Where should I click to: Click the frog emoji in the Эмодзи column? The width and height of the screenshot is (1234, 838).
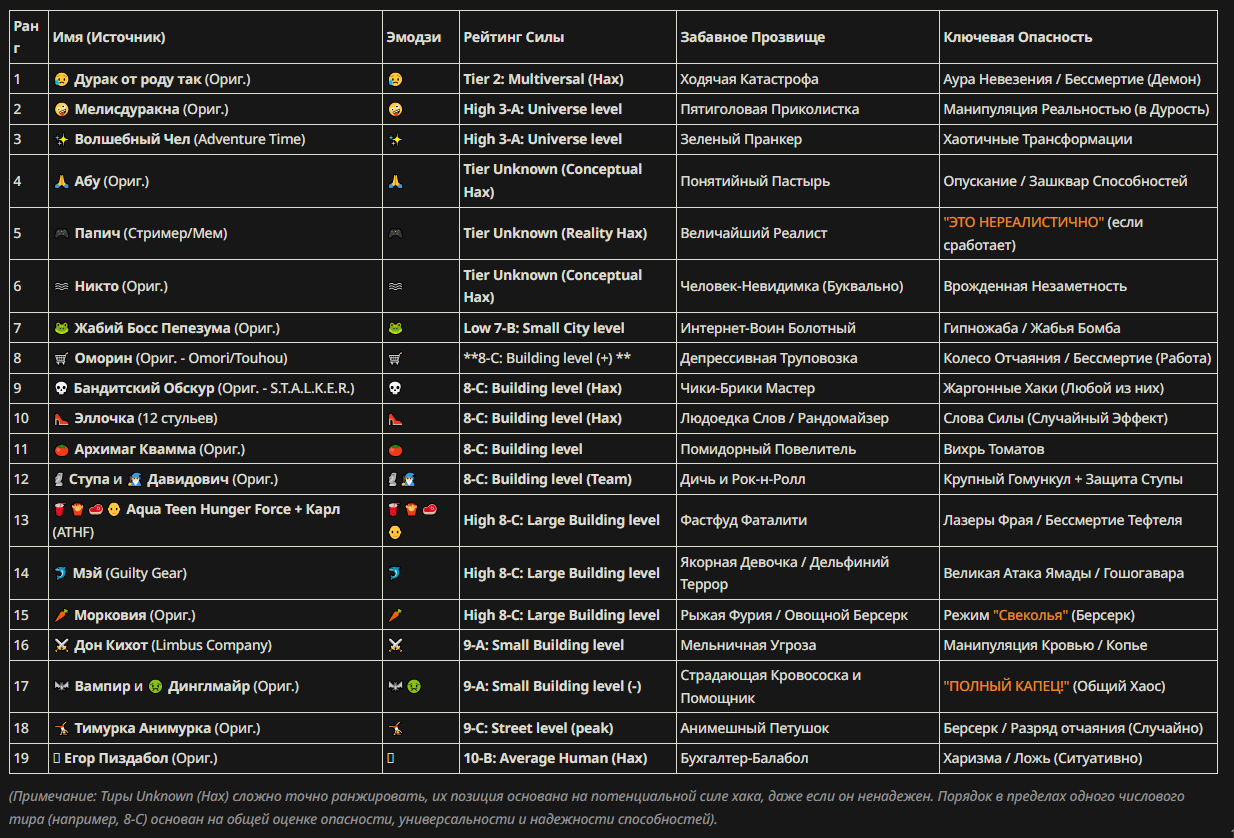[x=395, y=328]
